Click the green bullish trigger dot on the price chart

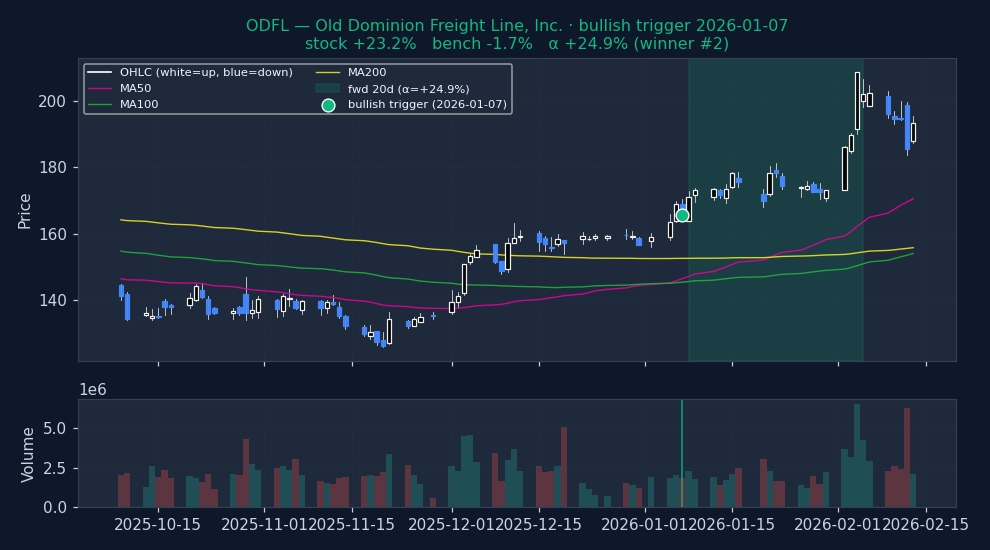point(682,215)
